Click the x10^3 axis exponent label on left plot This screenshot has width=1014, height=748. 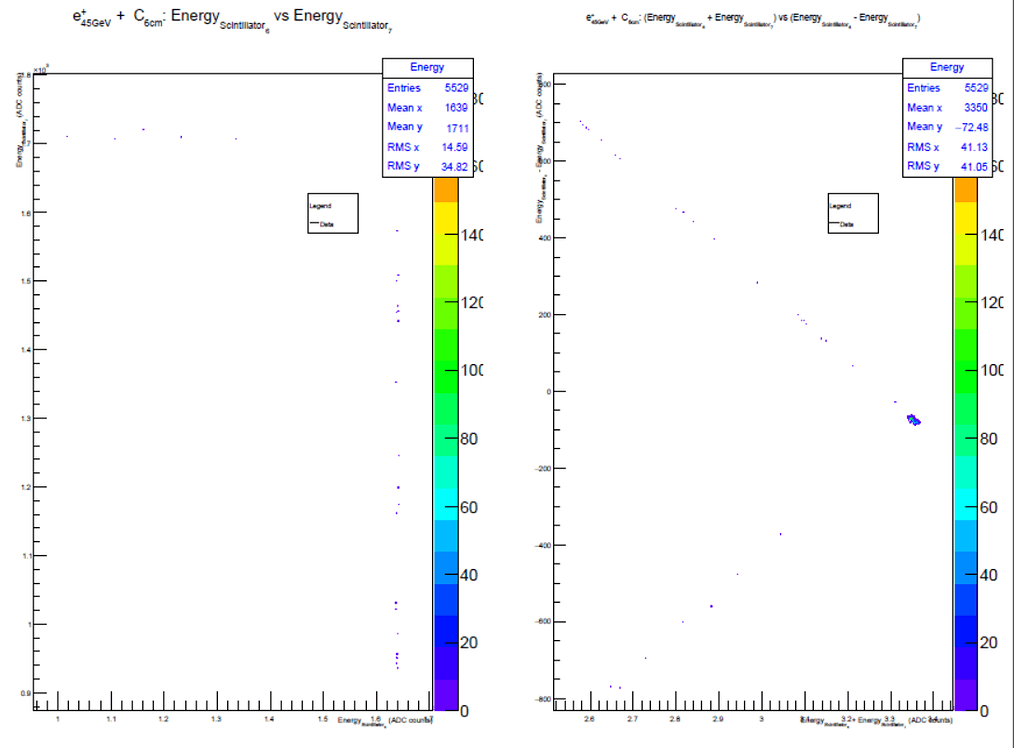tap(40, 68)
